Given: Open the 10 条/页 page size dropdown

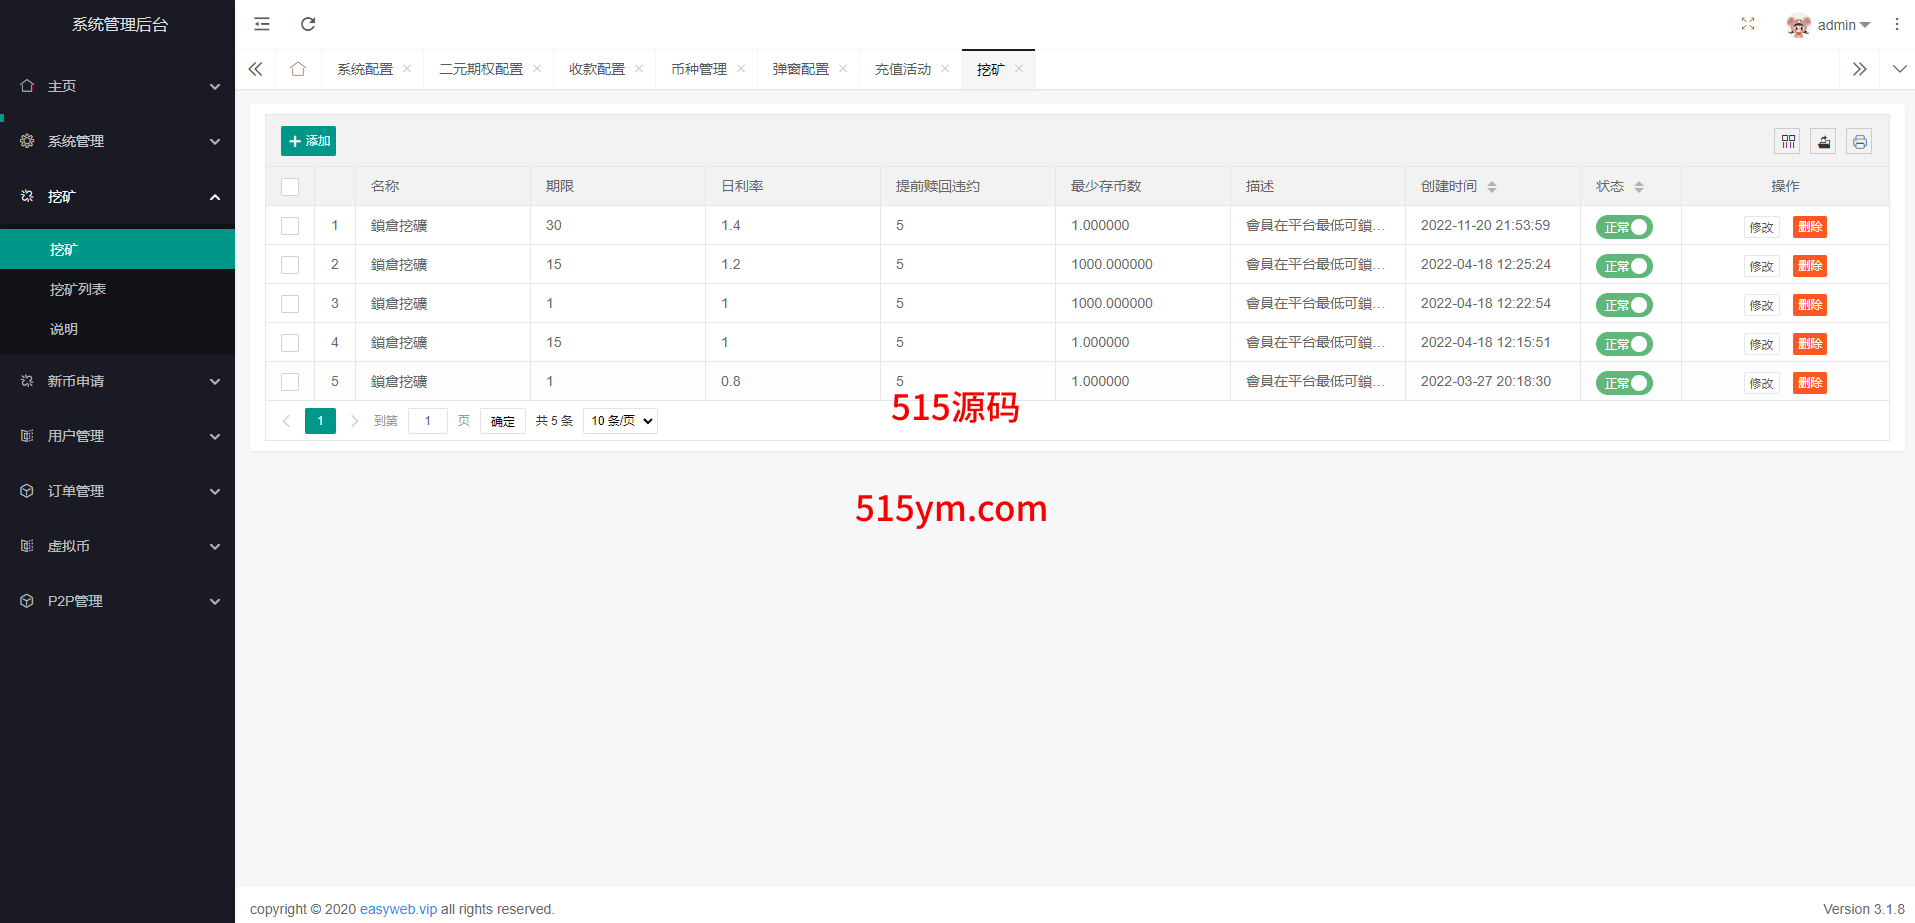Looking at the screenshot, I should [620, 421].
